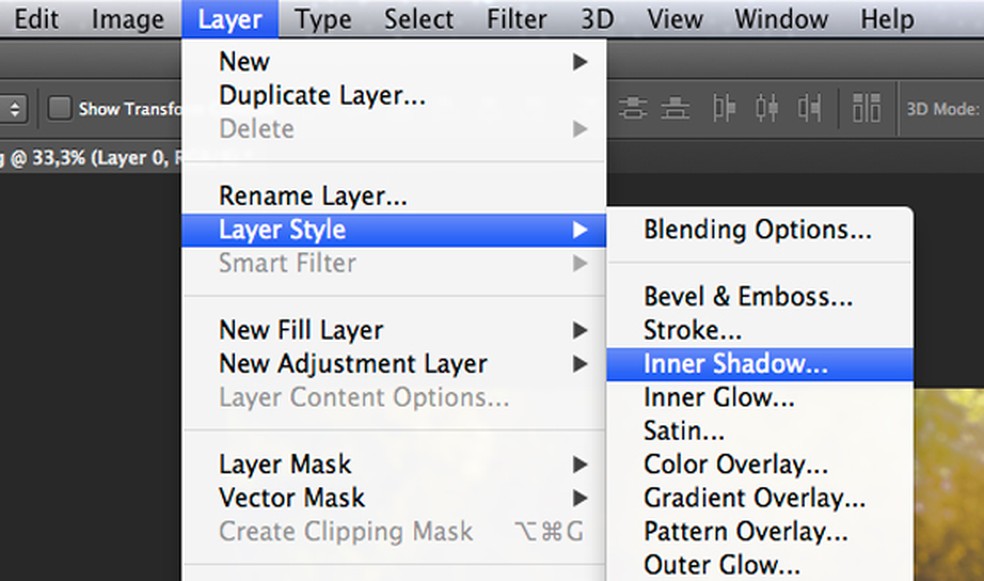Screen dimensions: 984x581
Task: Choose Inner Shadow from Layer Style
Action: coord(735,364)
